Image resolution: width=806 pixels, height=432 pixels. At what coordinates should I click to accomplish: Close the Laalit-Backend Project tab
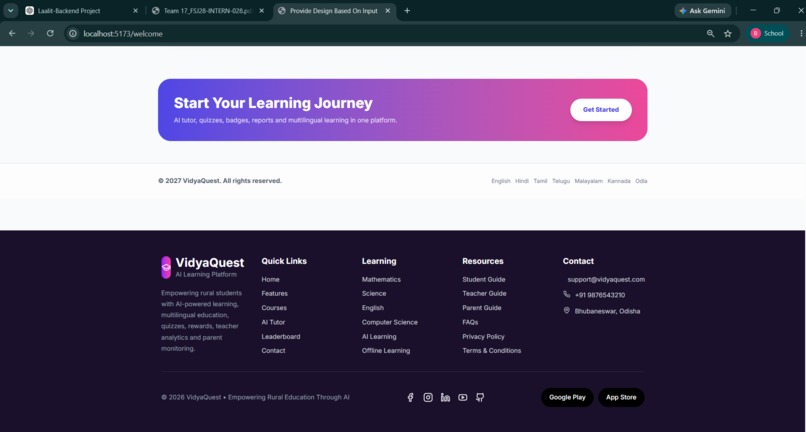click(x=135, y=11)
